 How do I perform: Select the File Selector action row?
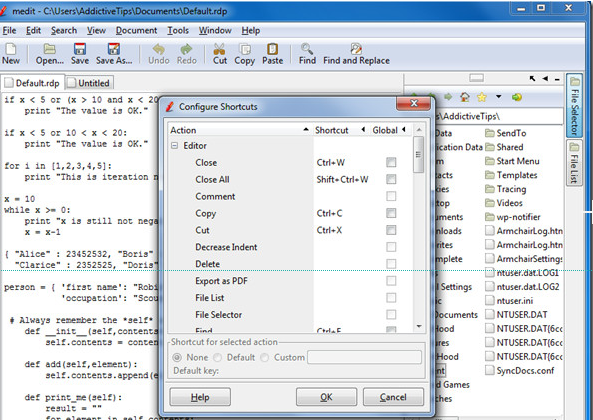pyautogui.click(x=289, y=315)
